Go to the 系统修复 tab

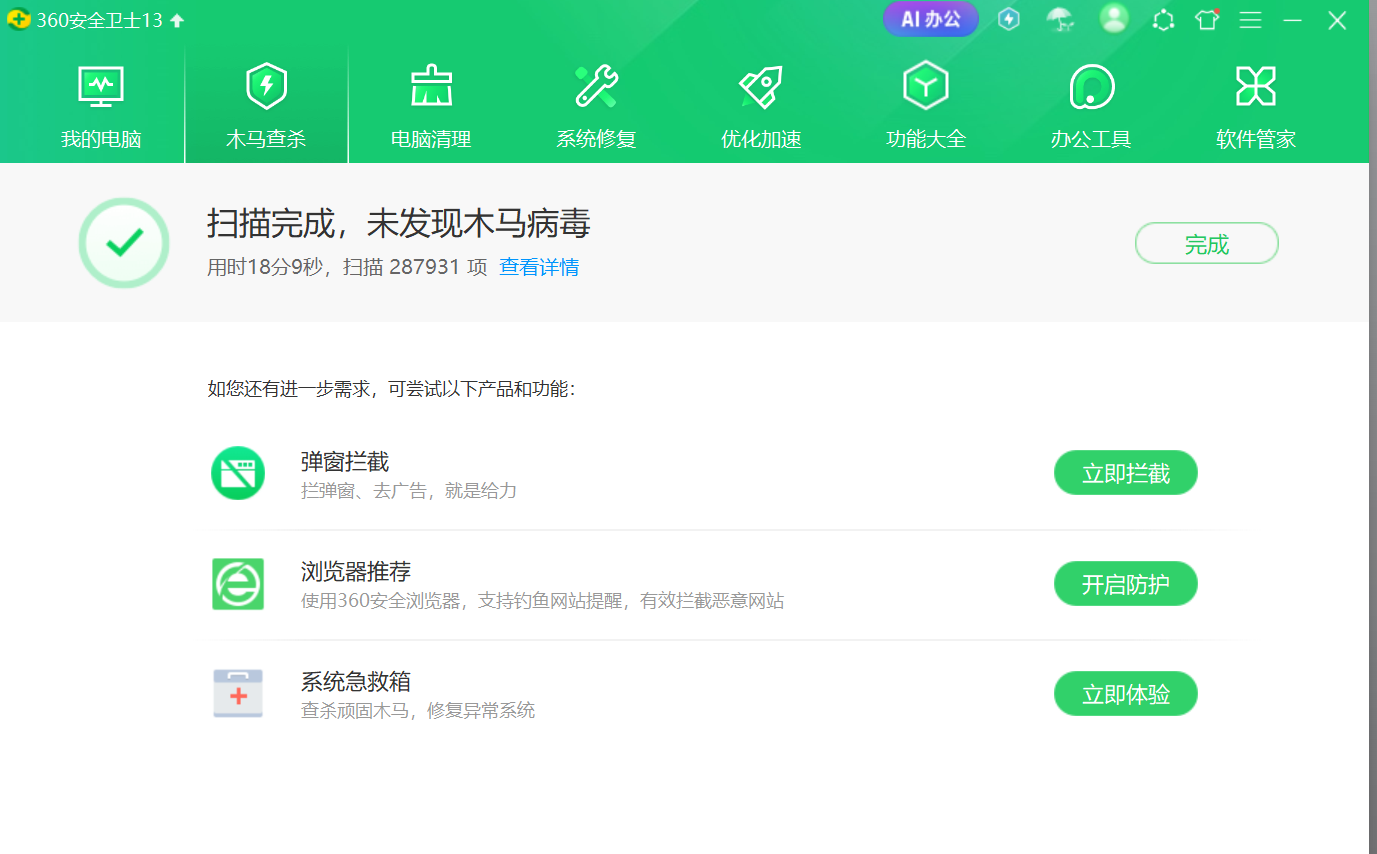pyautogui.click(x=596, y=107)
